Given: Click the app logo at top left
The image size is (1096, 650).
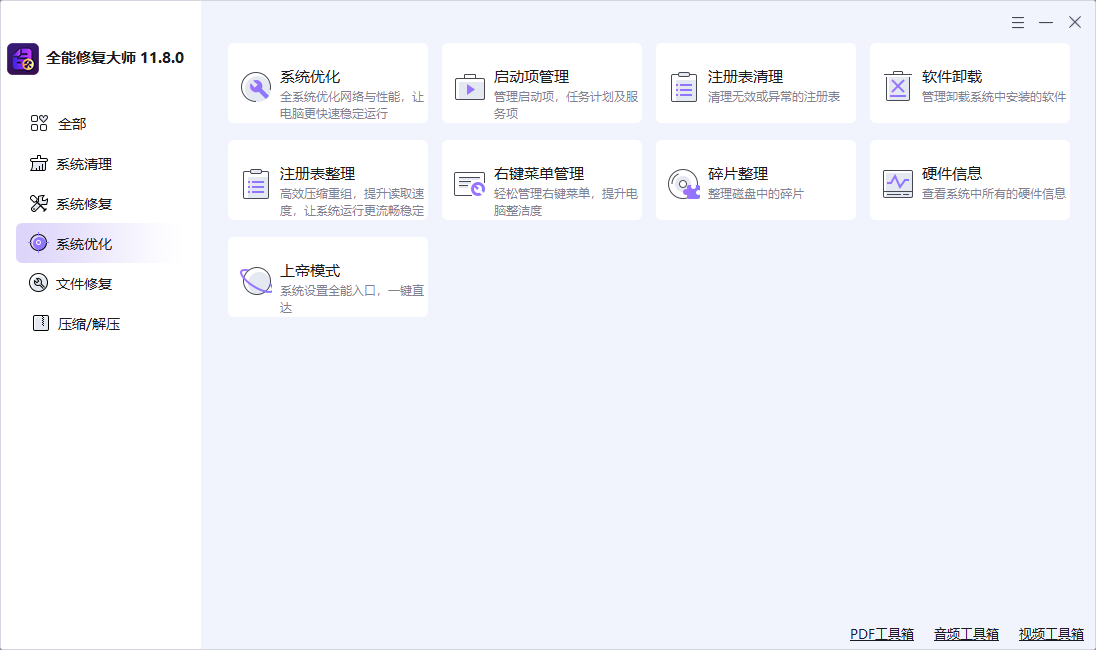Looking at the screenshot, I should [x=23, y=58].
